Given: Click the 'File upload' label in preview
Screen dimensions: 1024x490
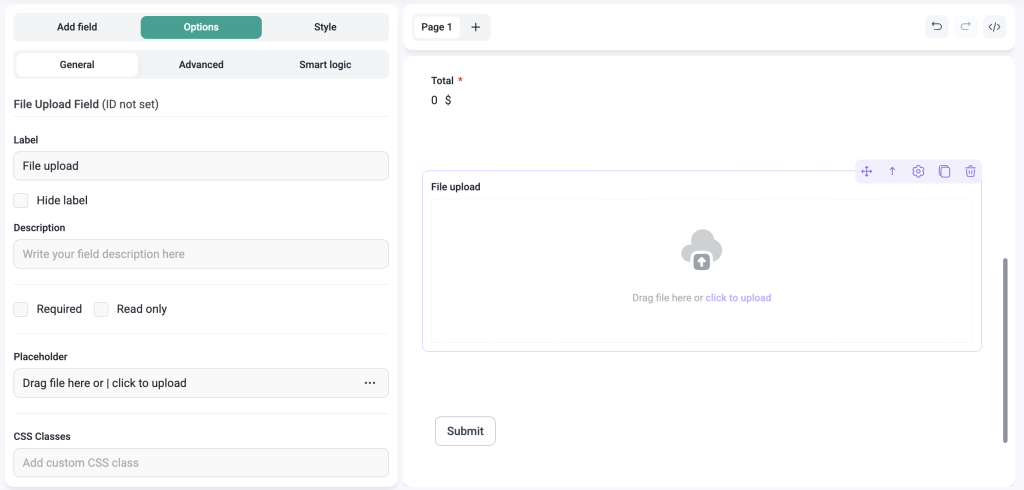Looking at the screenshot, I should pos(456,187).
